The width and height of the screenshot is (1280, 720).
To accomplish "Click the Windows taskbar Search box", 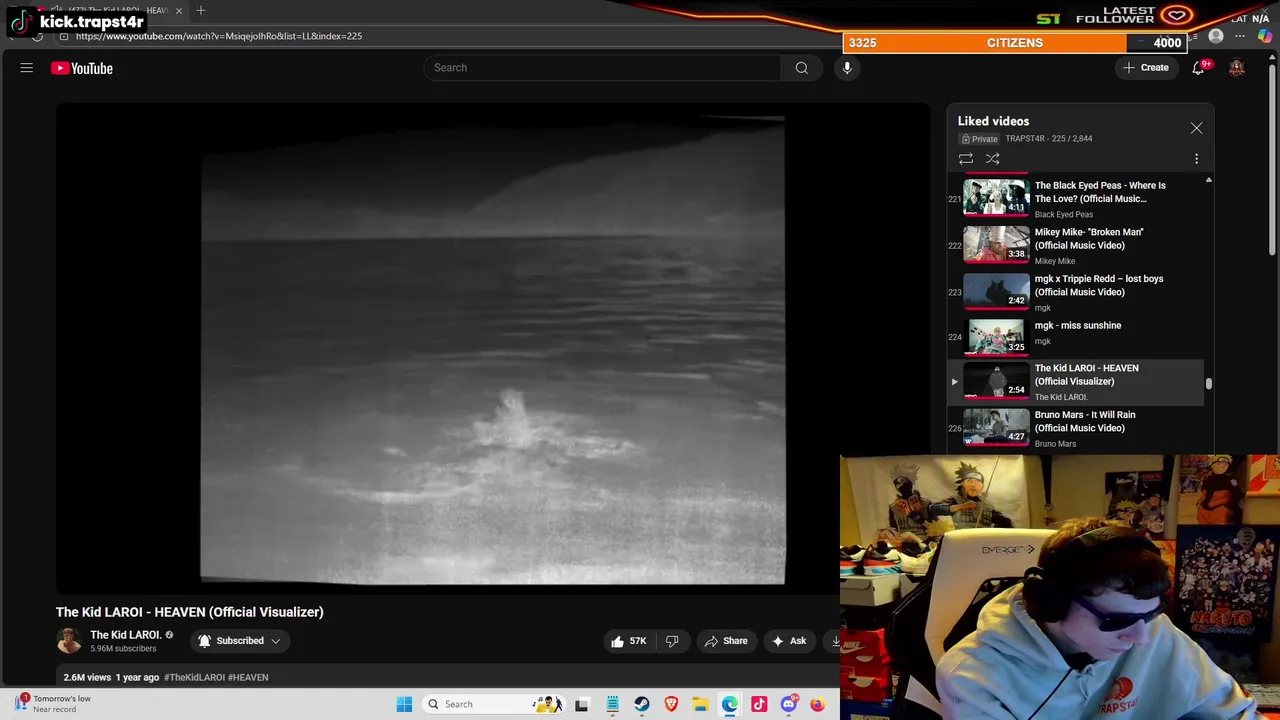I will pyautogui.click(x=495, y=704).
